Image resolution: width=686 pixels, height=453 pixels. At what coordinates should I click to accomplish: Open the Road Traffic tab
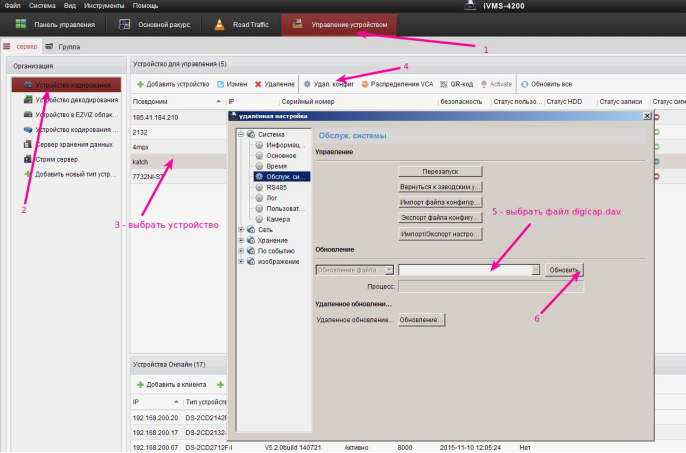point(239,23)
